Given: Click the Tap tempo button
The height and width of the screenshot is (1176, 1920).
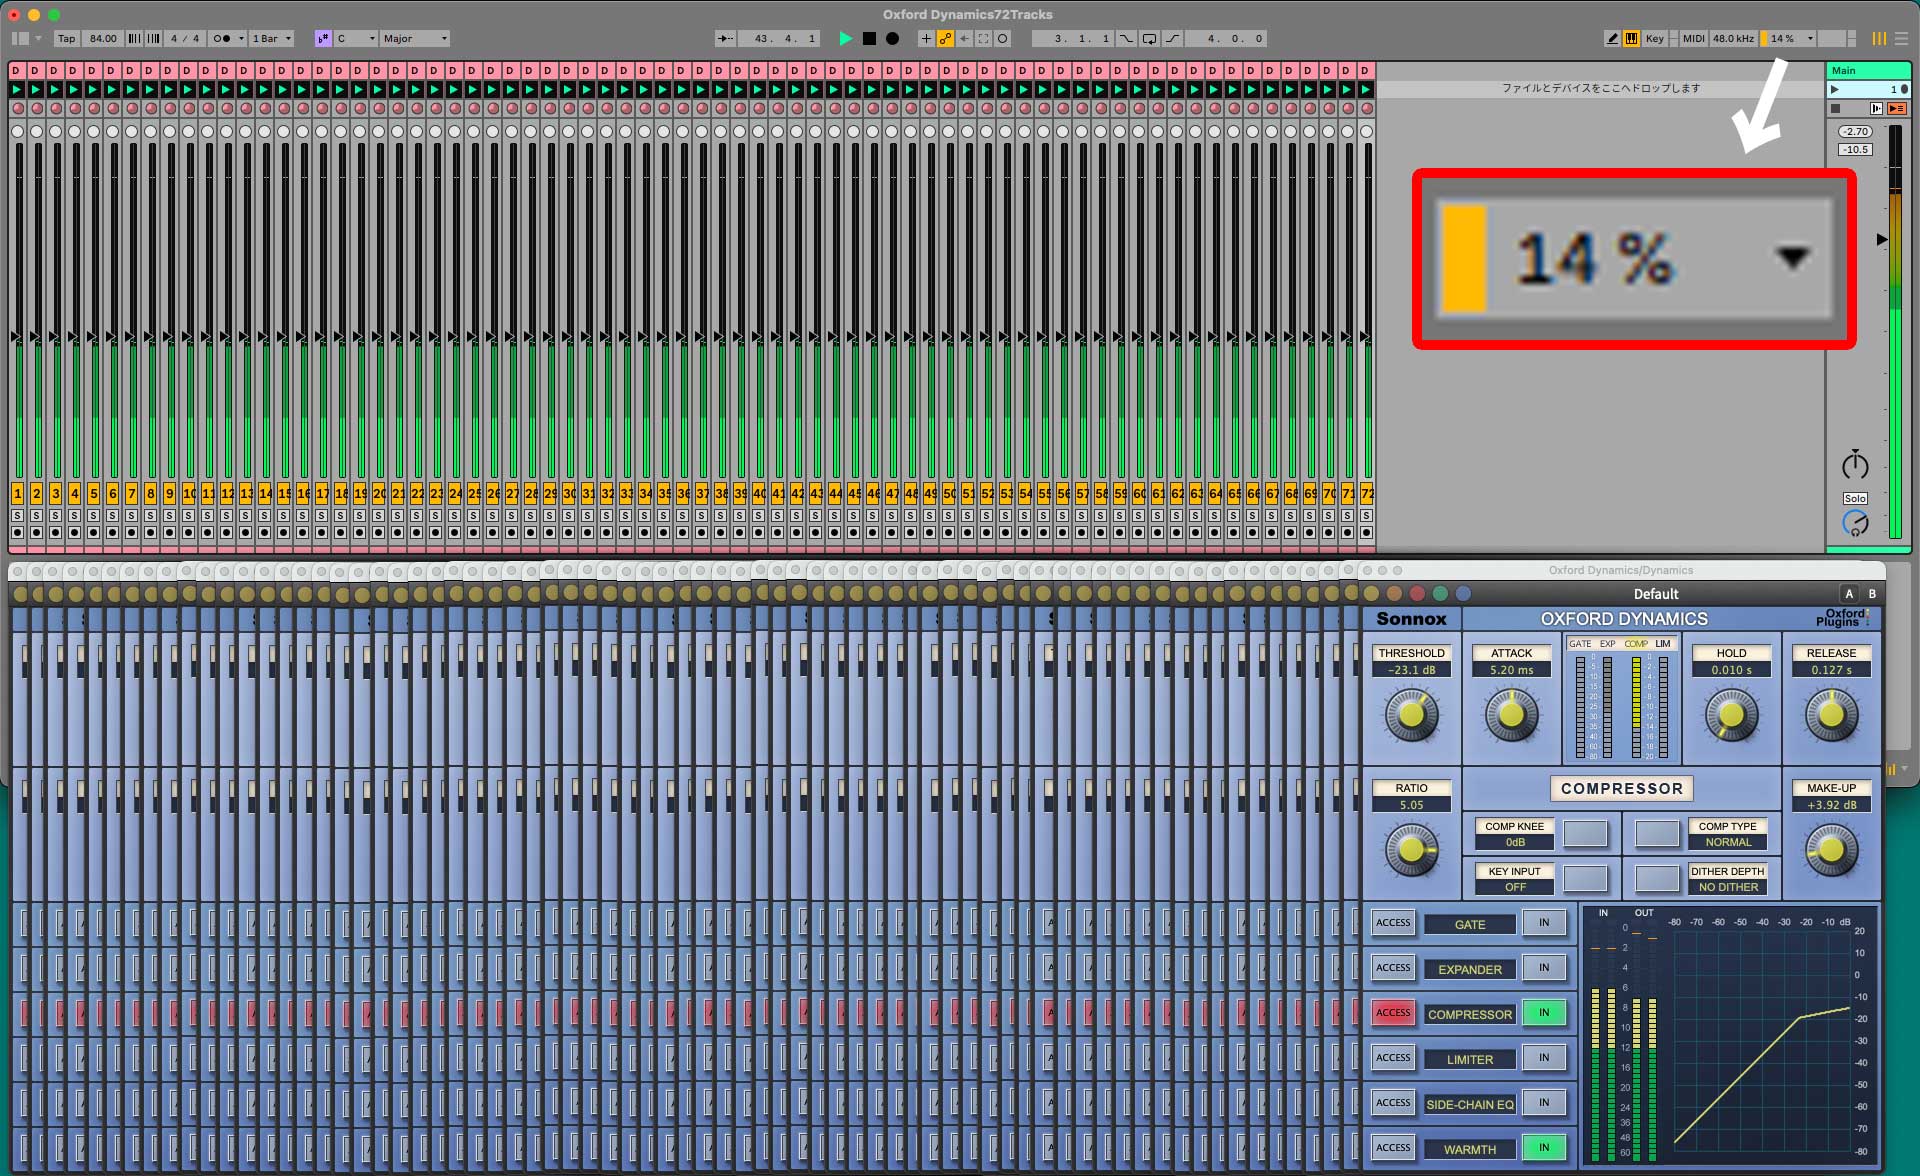Looking at the screenshot, I should pos(66,39).
